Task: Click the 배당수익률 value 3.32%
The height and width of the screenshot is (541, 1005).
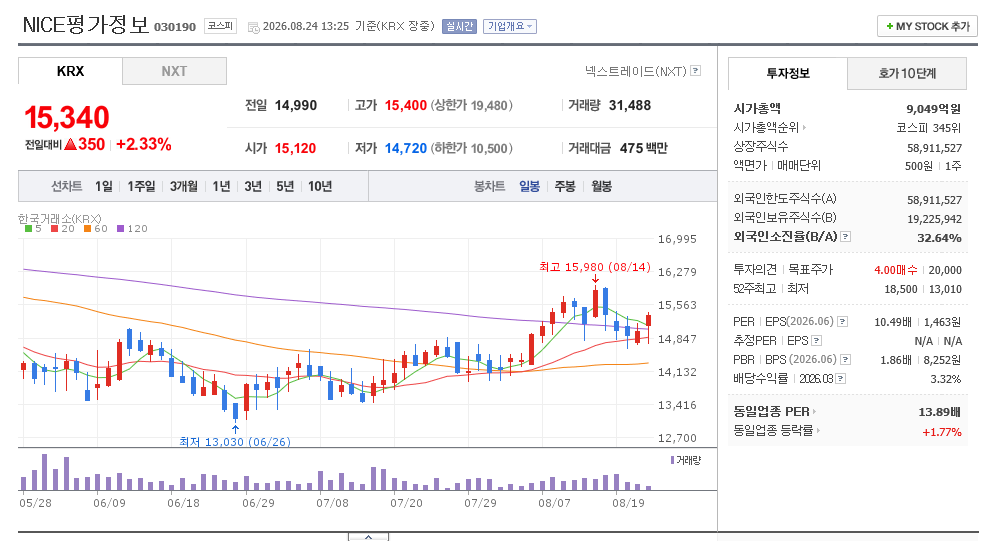Action: [x=945, y=379]
